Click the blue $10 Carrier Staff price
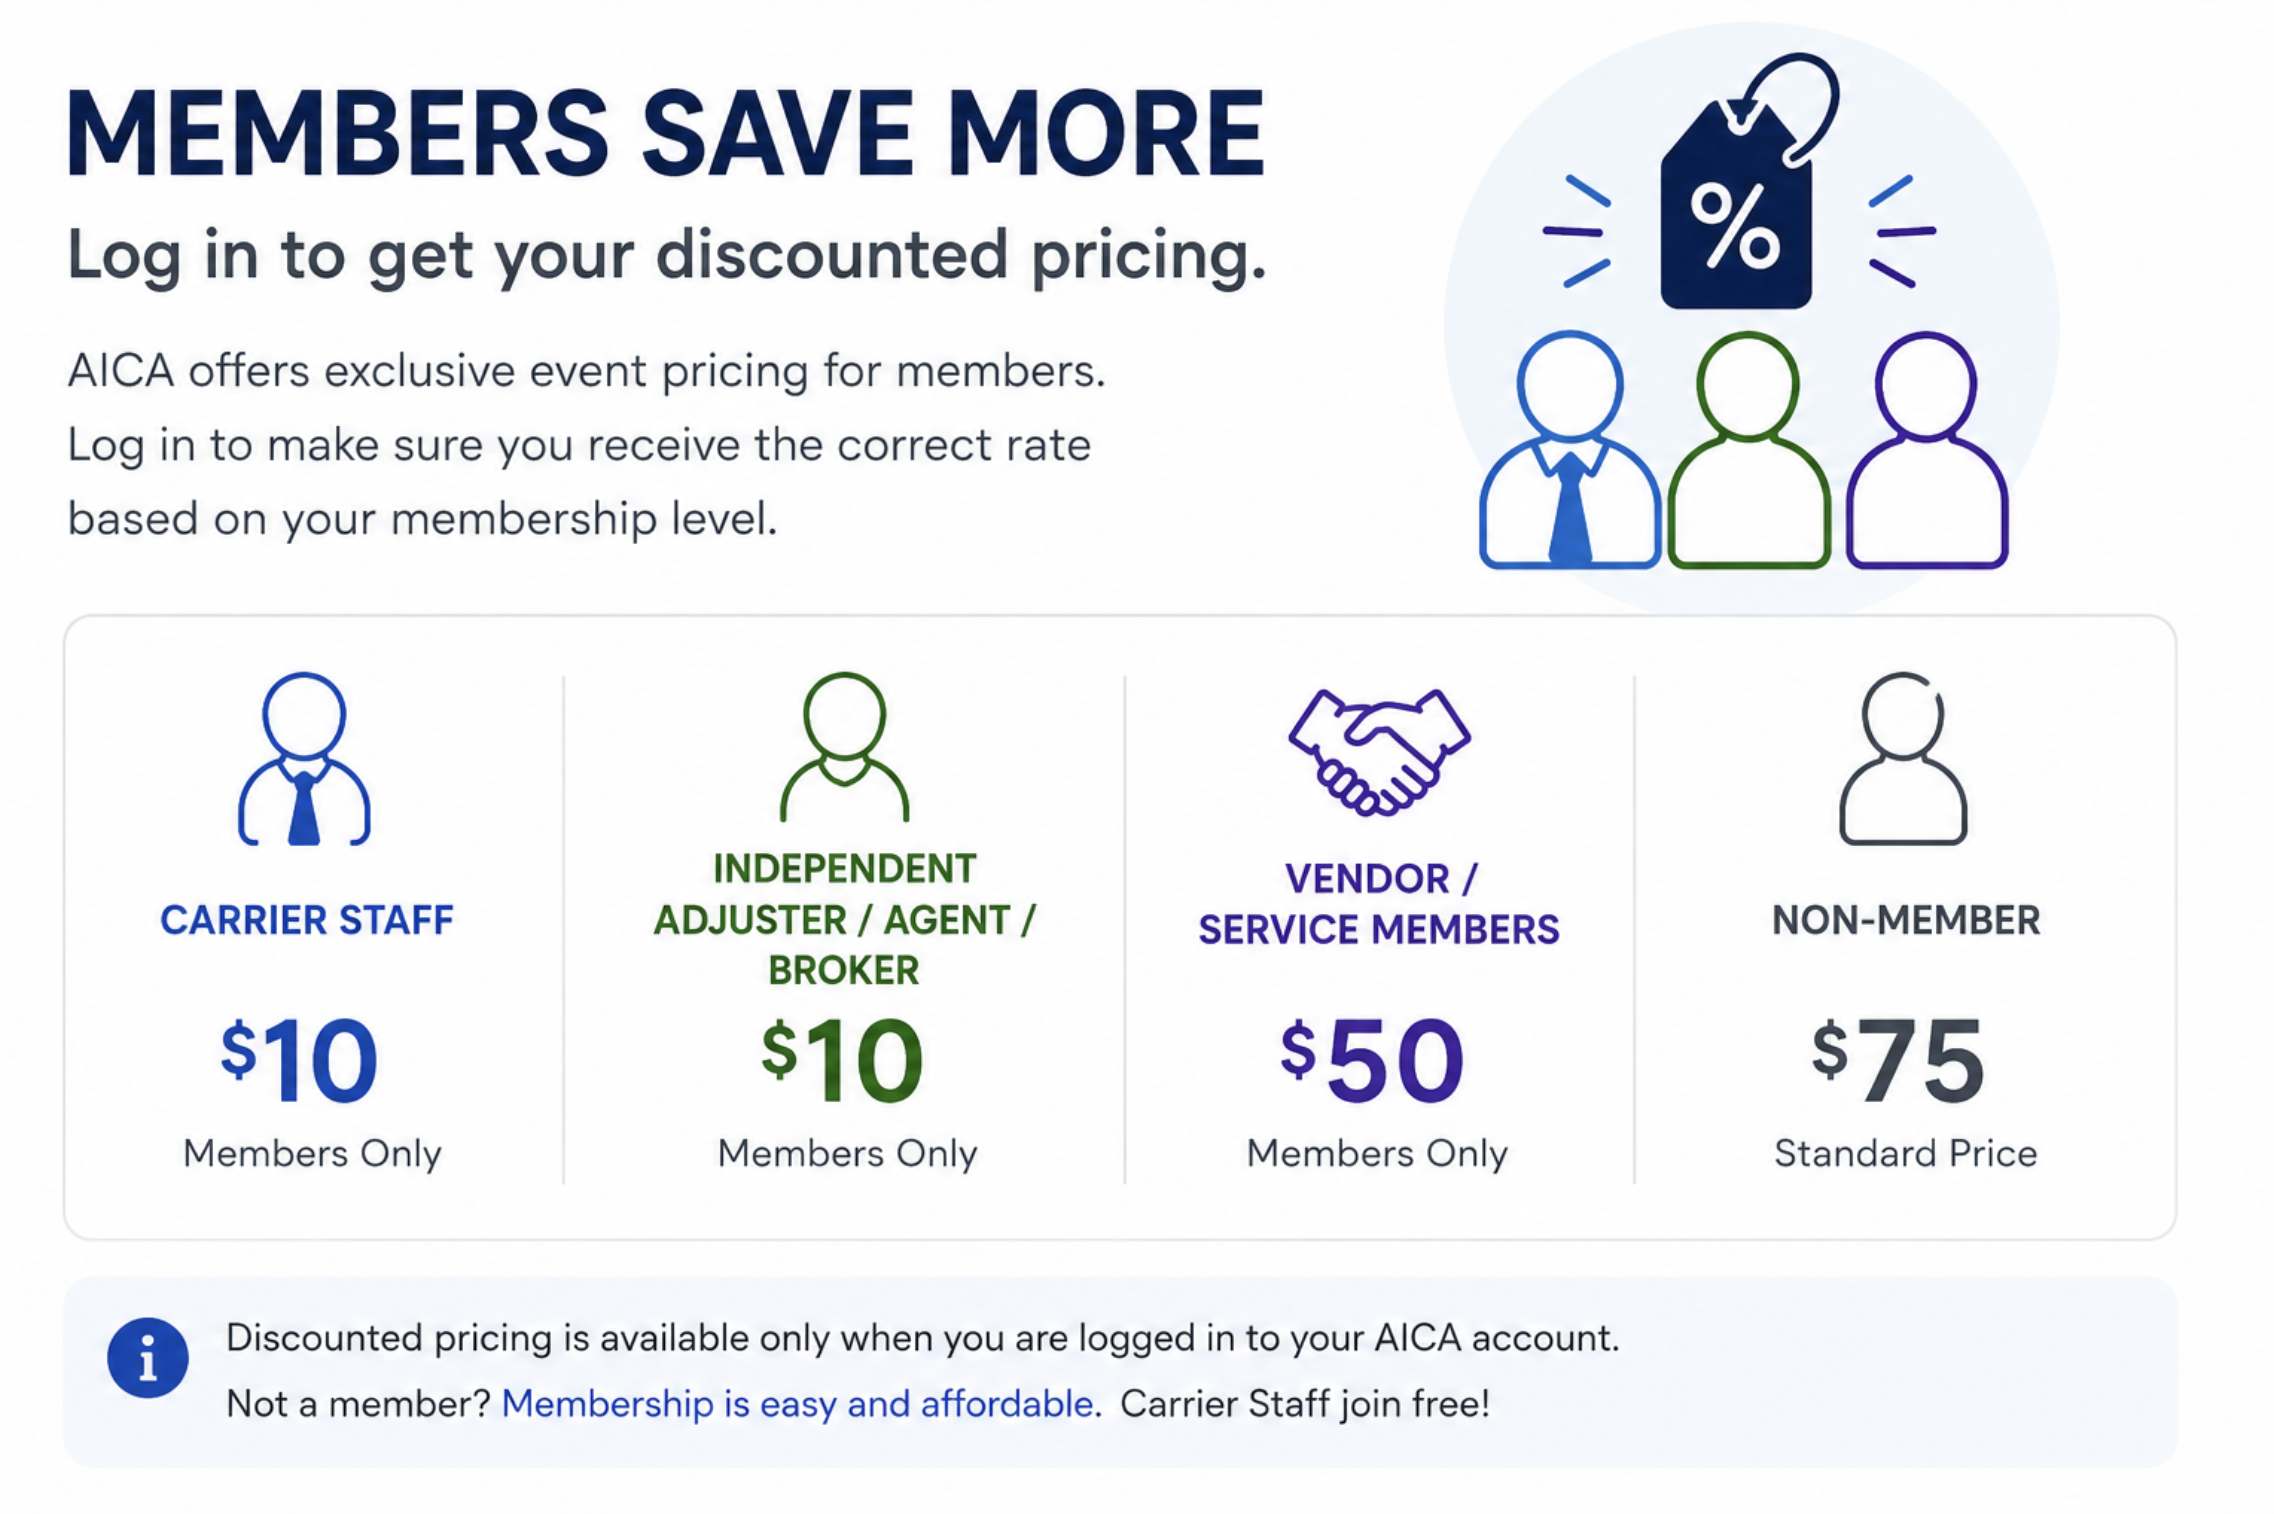Image resolution: width=2274 pixels, height=1514 pixels. [x=299, y=1060]
